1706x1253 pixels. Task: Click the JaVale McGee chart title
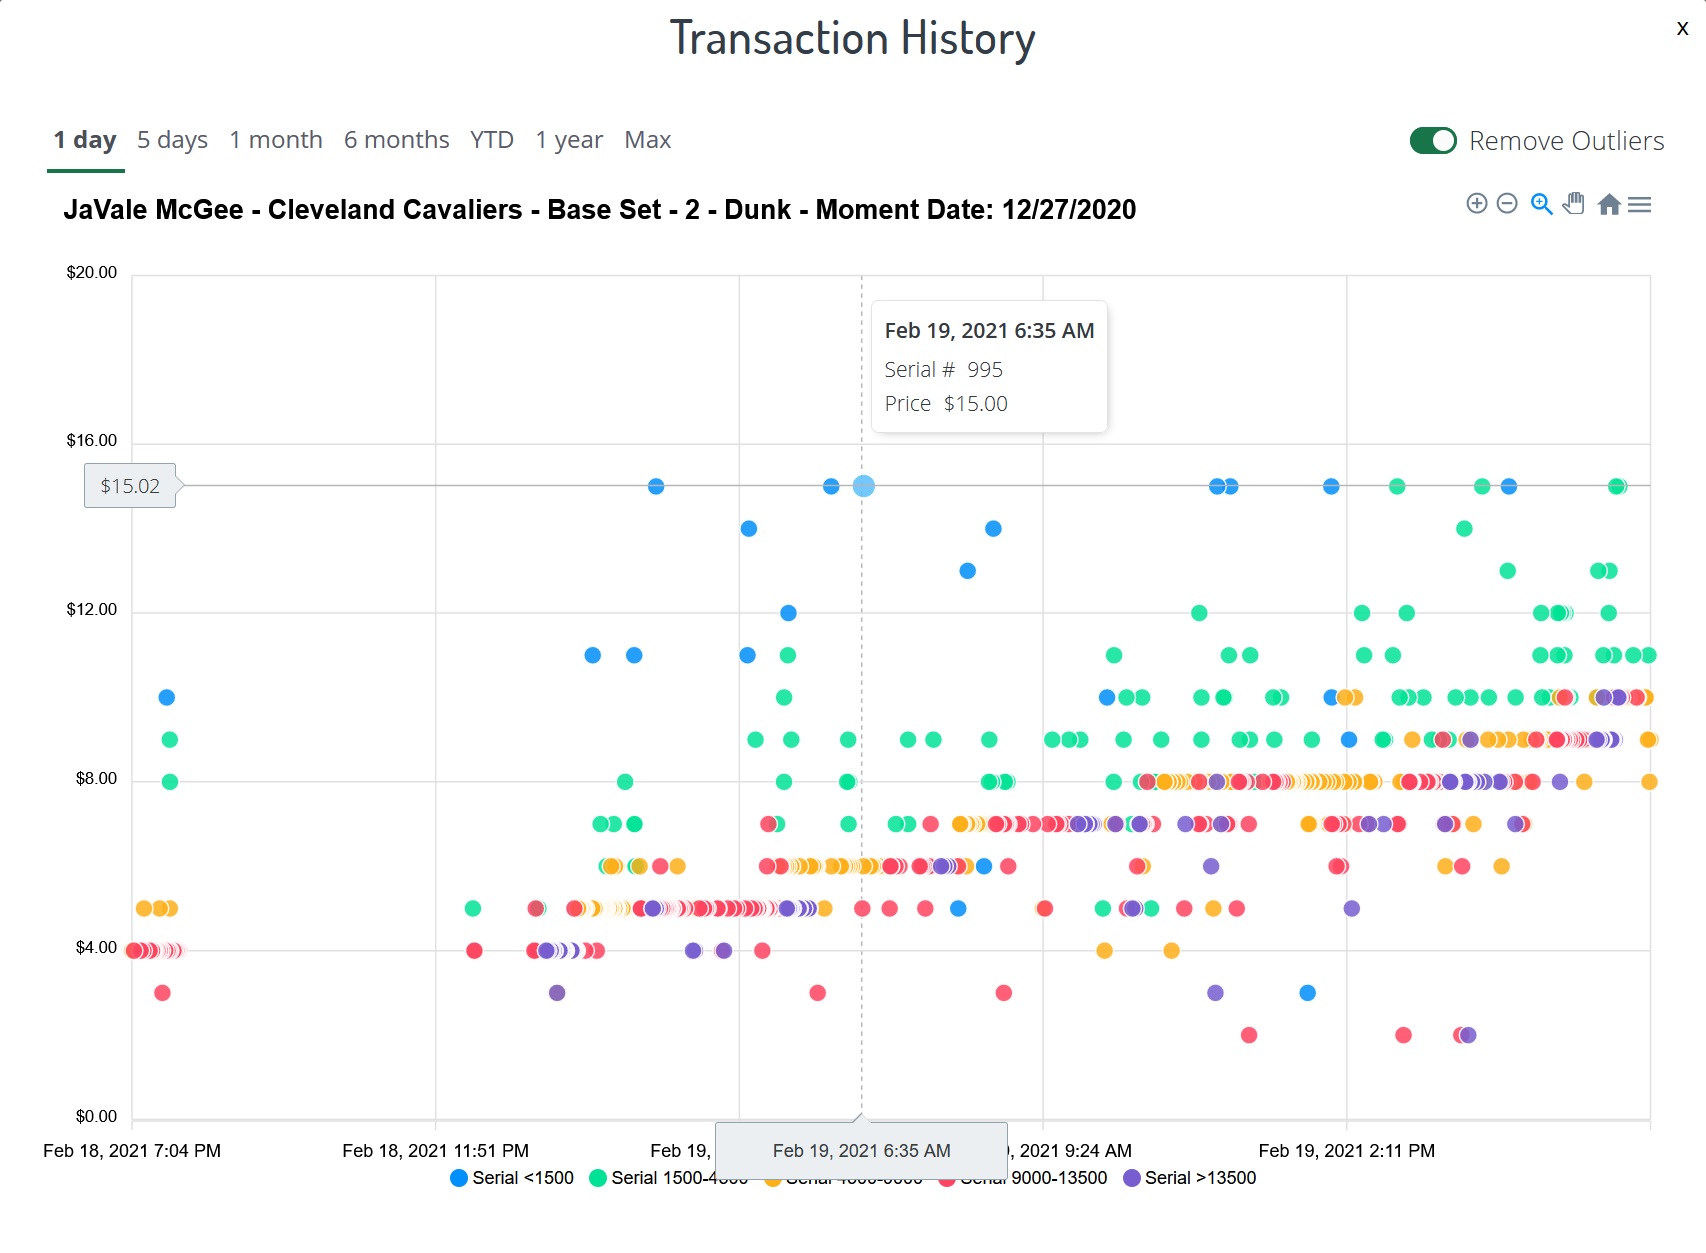tap(600, 210)
